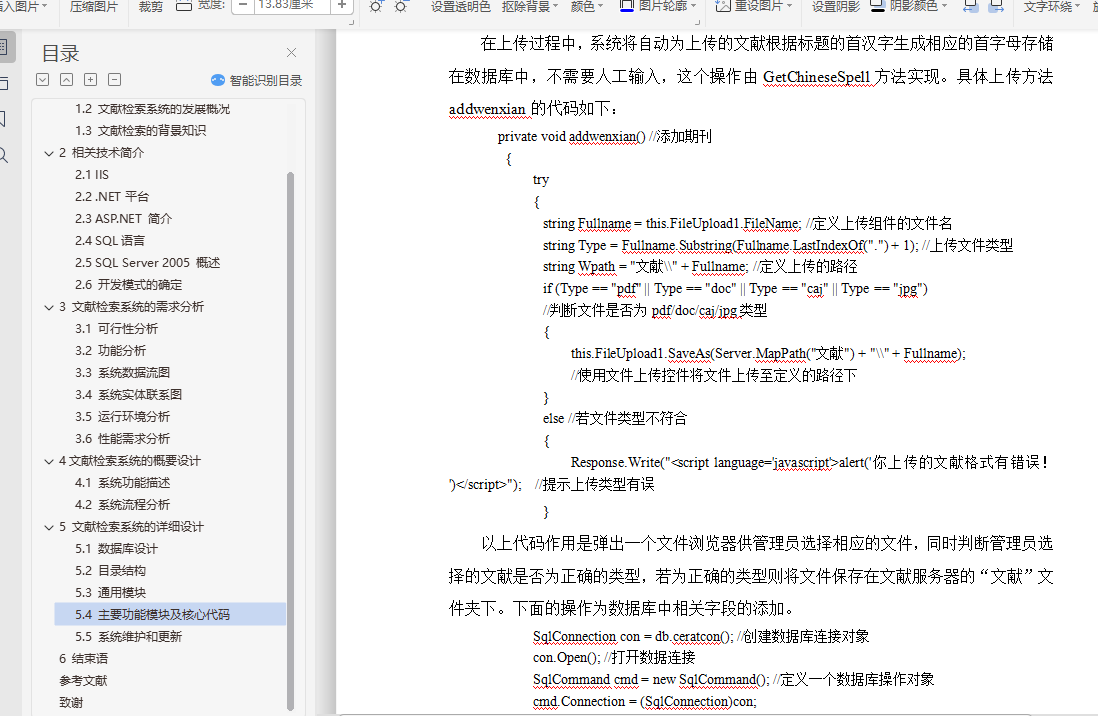Jump to 2.5 SQL Server 2005 概述
The height and width of the screenshot is (716, 1098).
[x=148, y=263]
